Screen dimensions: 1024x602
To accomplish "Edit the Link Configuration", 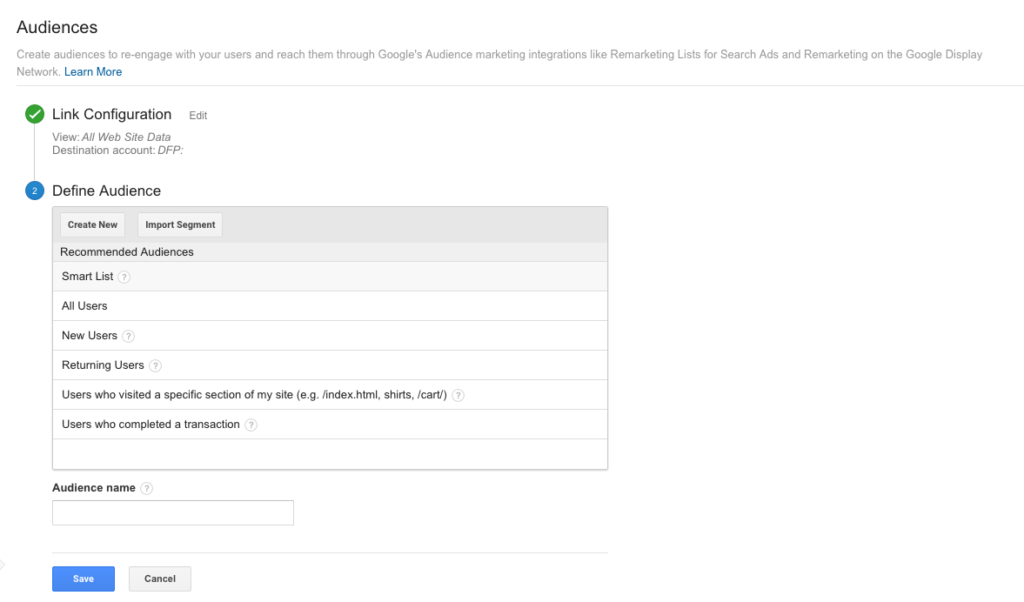I will 198,116.
